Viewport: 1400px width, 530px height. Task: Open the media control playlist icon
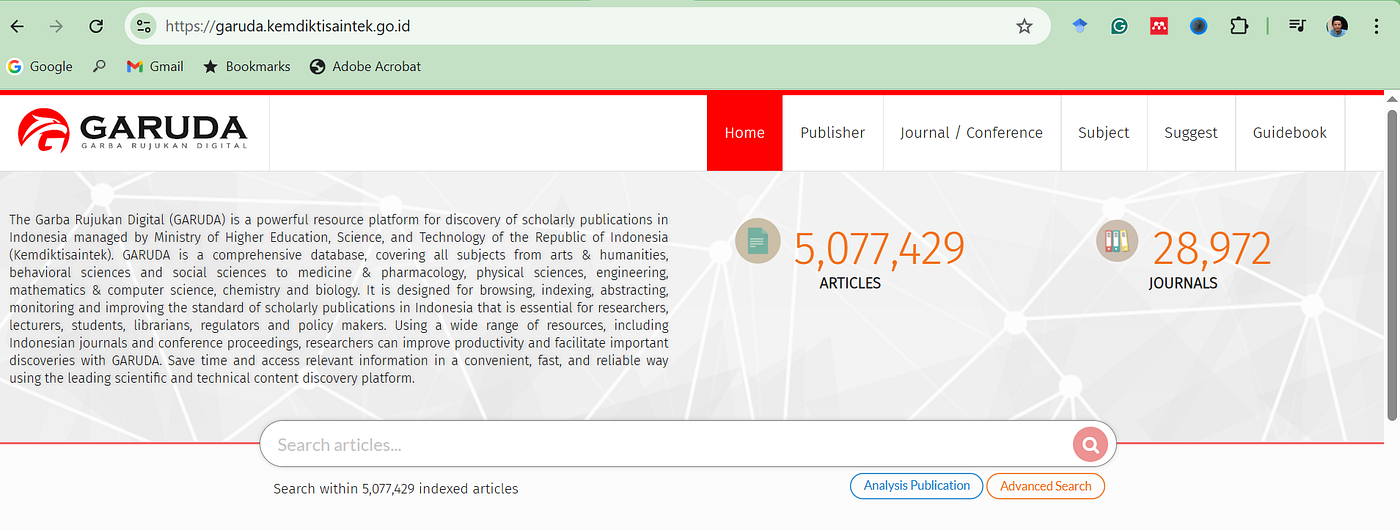click(x=1297, y=26)
